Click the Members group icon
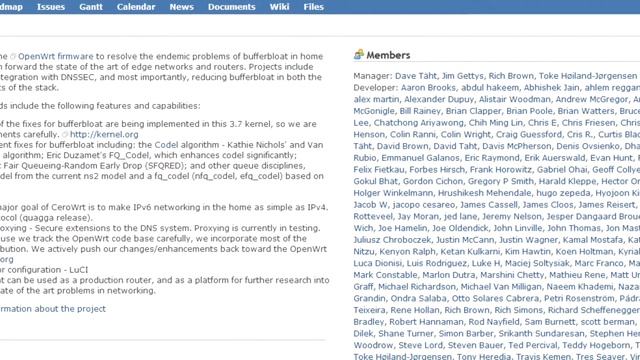 358,55
